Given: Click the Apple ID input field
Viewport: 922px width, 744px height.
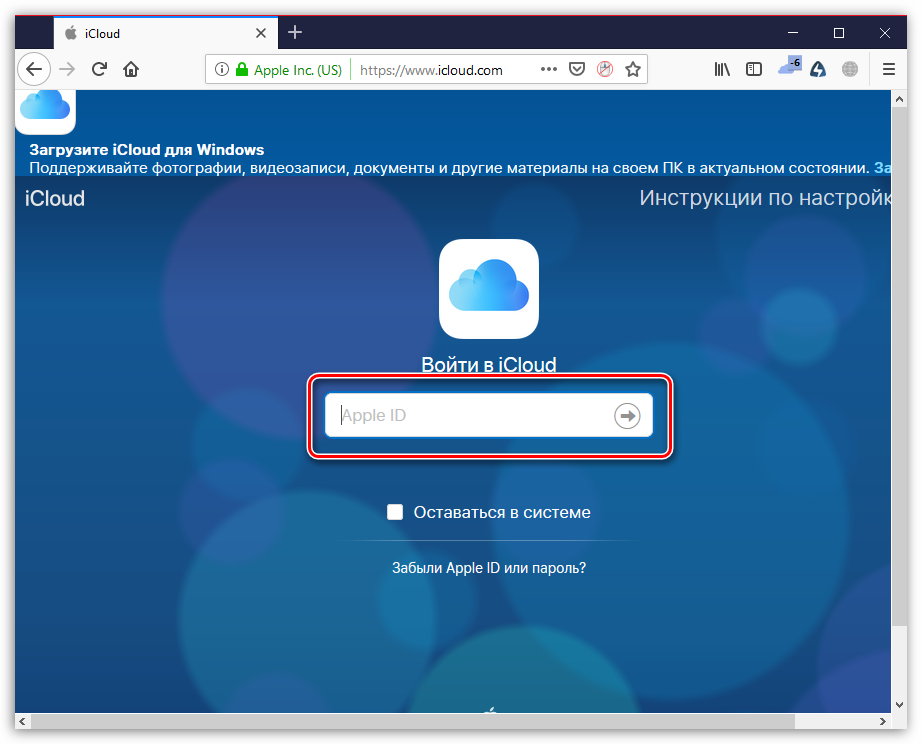Looking at the screenshot, I should [489, 415].
